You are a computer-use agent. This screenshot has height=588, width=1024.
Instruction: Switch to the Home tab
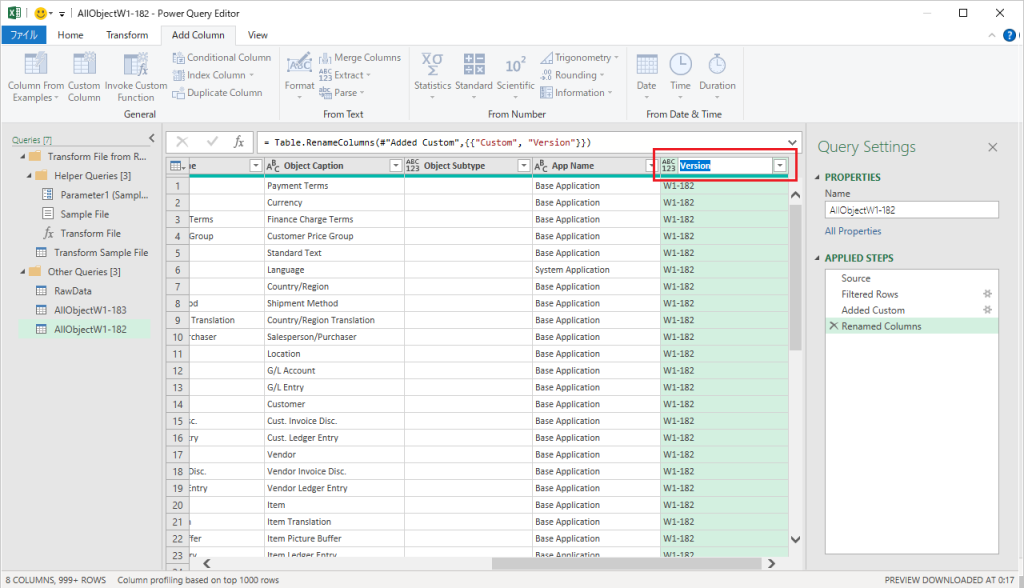70,35
